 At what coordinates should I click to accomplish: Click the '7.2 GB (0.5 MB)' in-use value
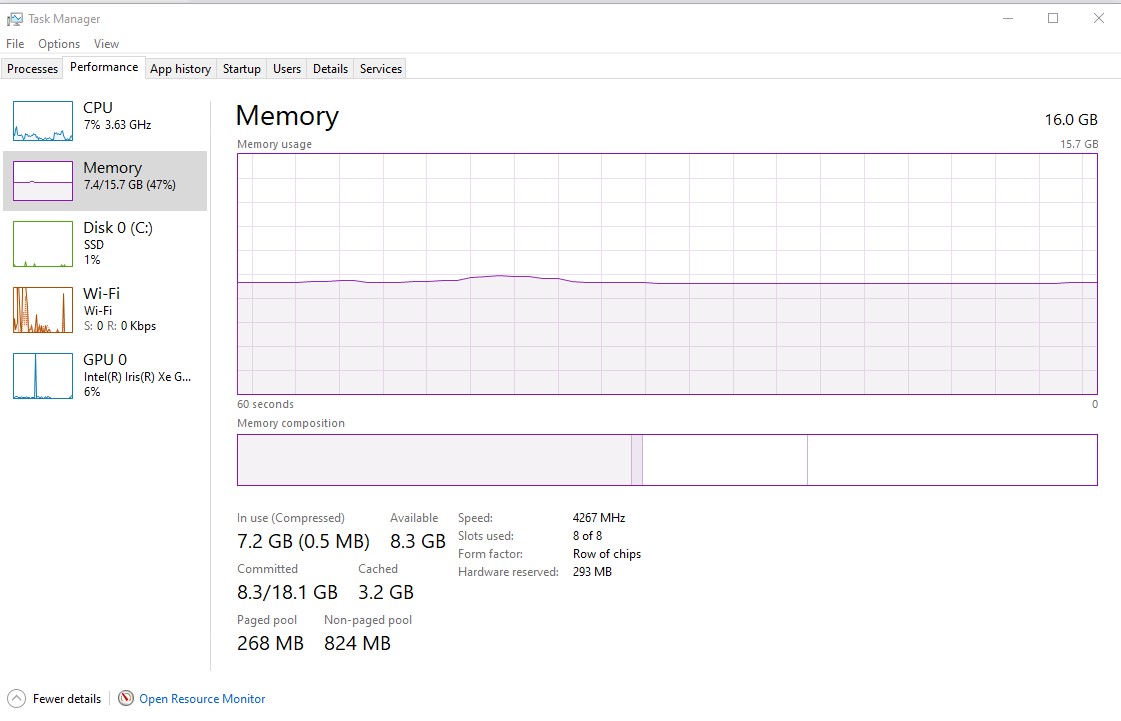coord(303,541)
